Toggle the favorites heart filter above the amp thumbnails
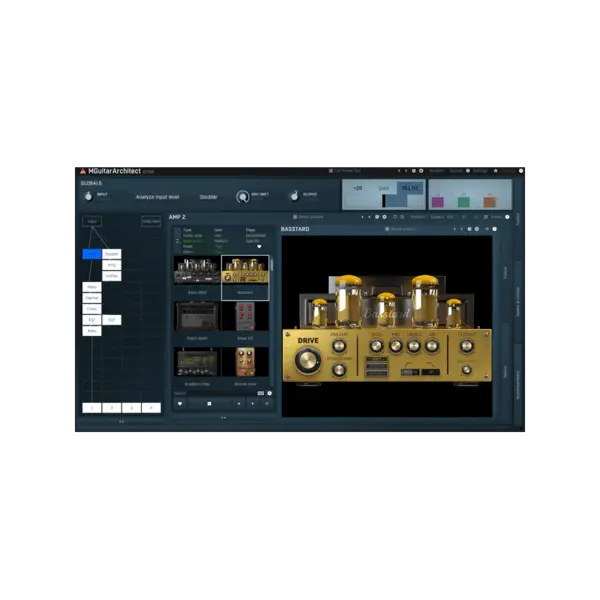The width and height of the screenshot is (600, 600). 259,246
